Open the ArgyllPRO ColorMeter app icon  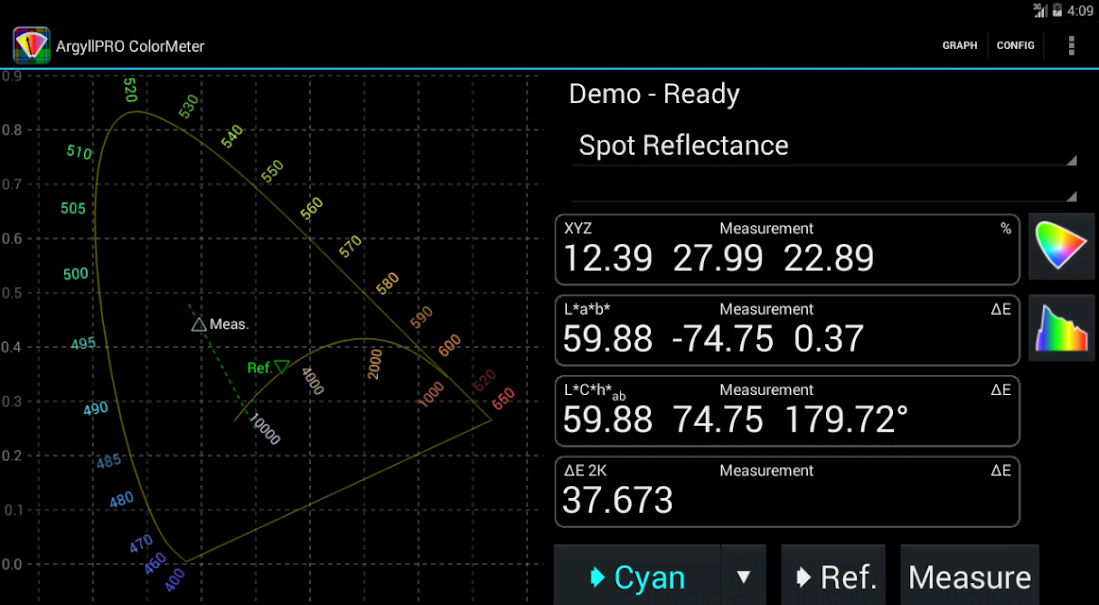click(32, 46)
